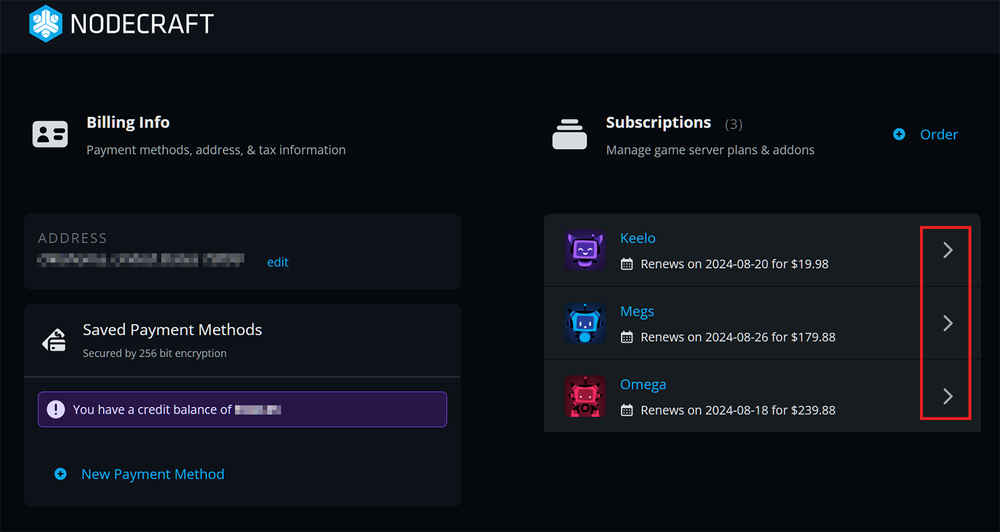Select the blue Megs robot avatar
This screenshot has height=532, width=1000.
tap(584, 324)
